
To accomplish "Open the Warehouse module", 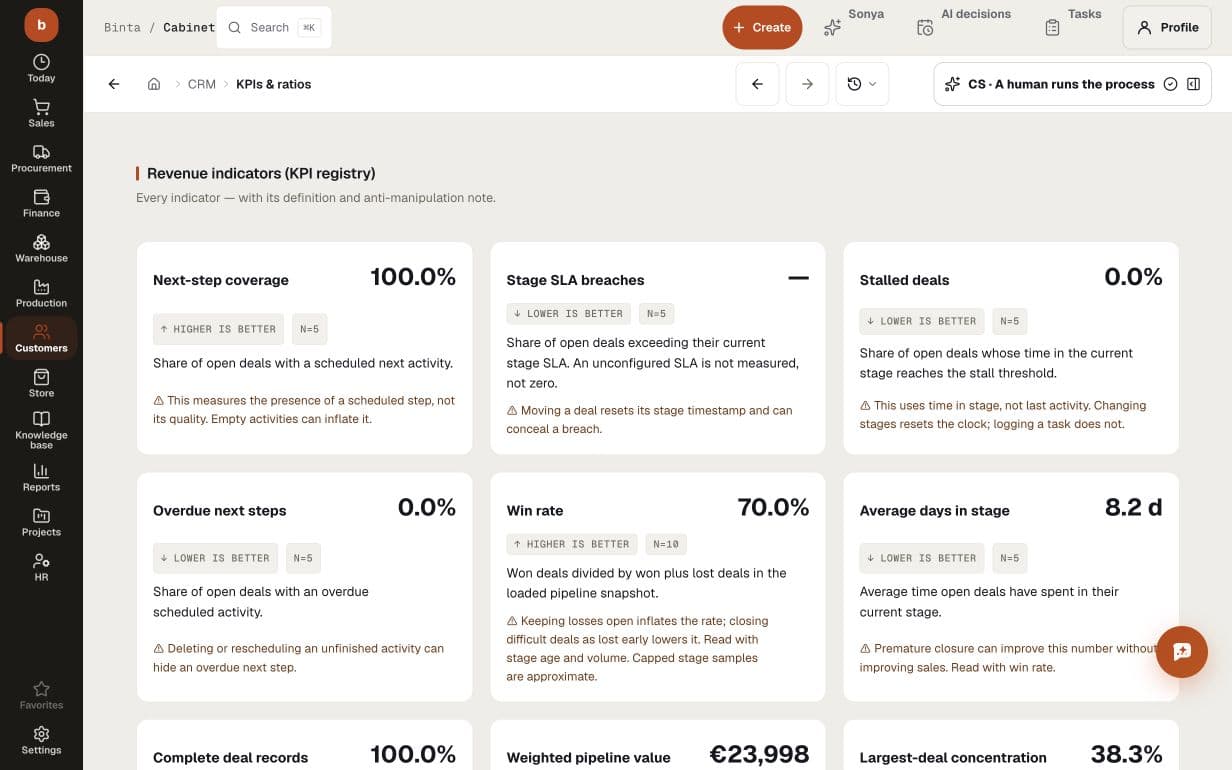I will click(41, 248).
